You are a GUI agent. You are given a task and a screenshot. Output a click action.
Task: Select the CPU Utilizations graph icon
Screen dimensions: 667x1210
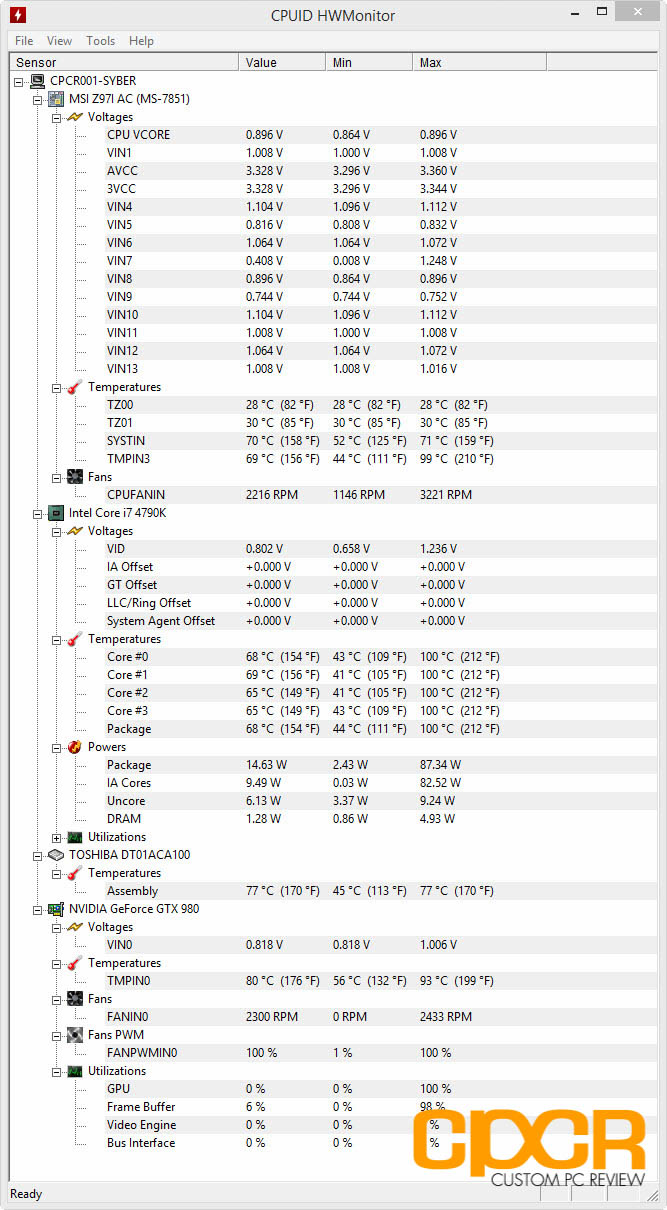(76, 837)
